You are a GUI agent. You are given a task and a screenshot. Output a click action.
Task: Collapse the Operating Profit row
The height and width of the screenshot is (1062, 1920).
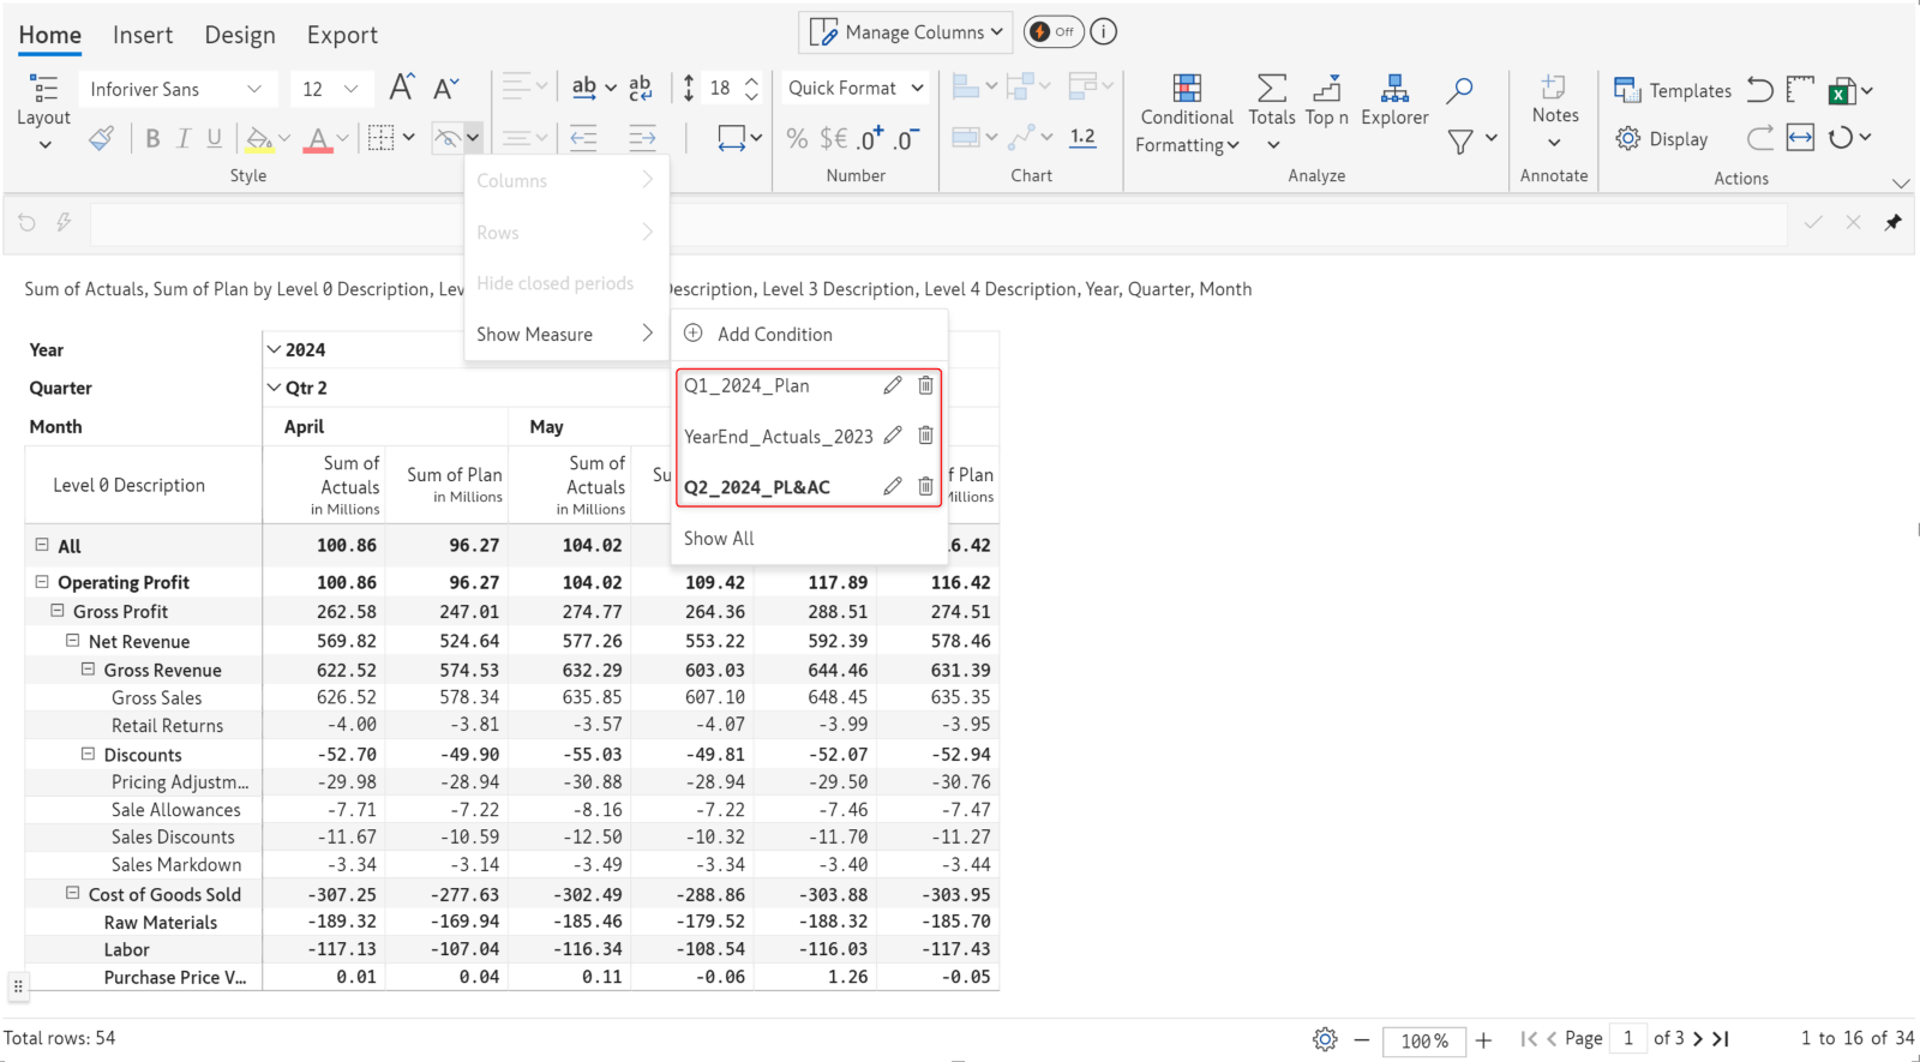[x=42, y=581]
